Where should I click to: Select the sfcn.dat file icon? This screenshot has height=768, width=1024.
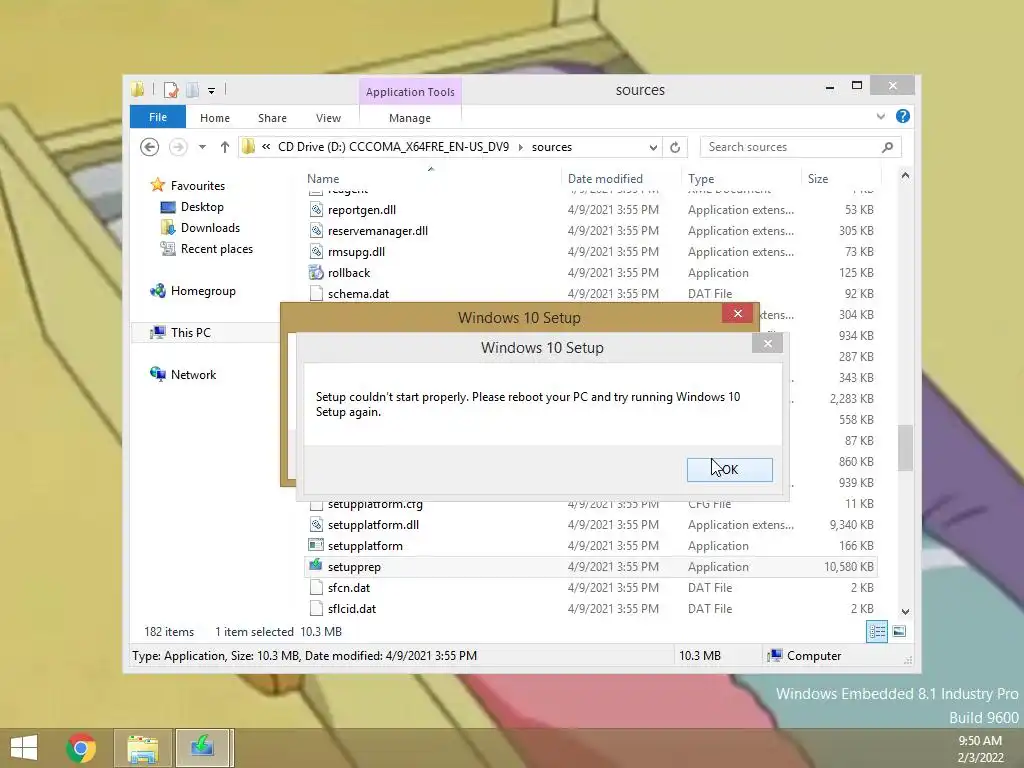(316, 588)
